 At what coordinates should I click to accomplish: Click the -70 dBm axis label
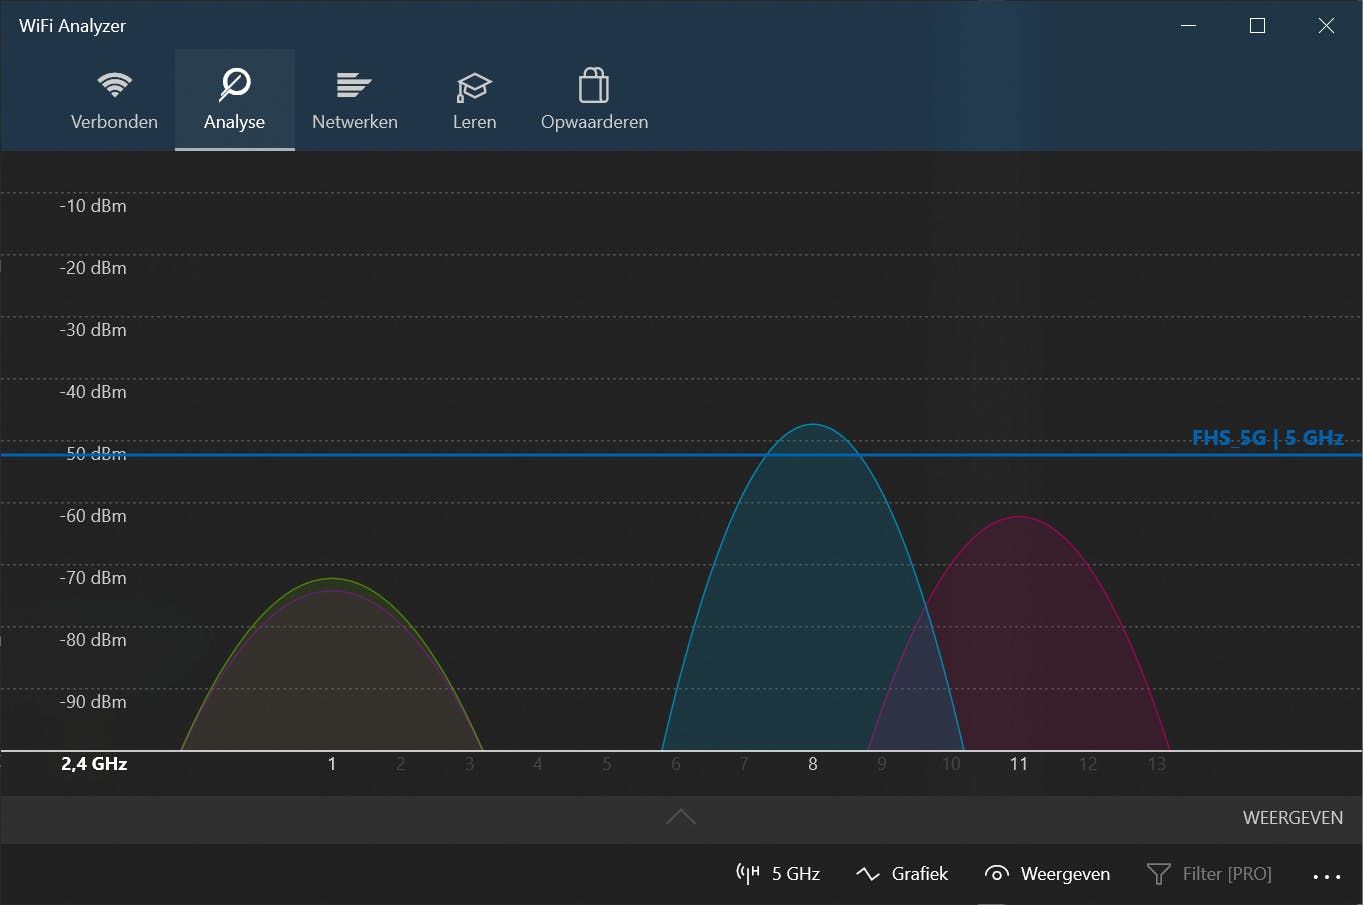[x=93, y=578]
